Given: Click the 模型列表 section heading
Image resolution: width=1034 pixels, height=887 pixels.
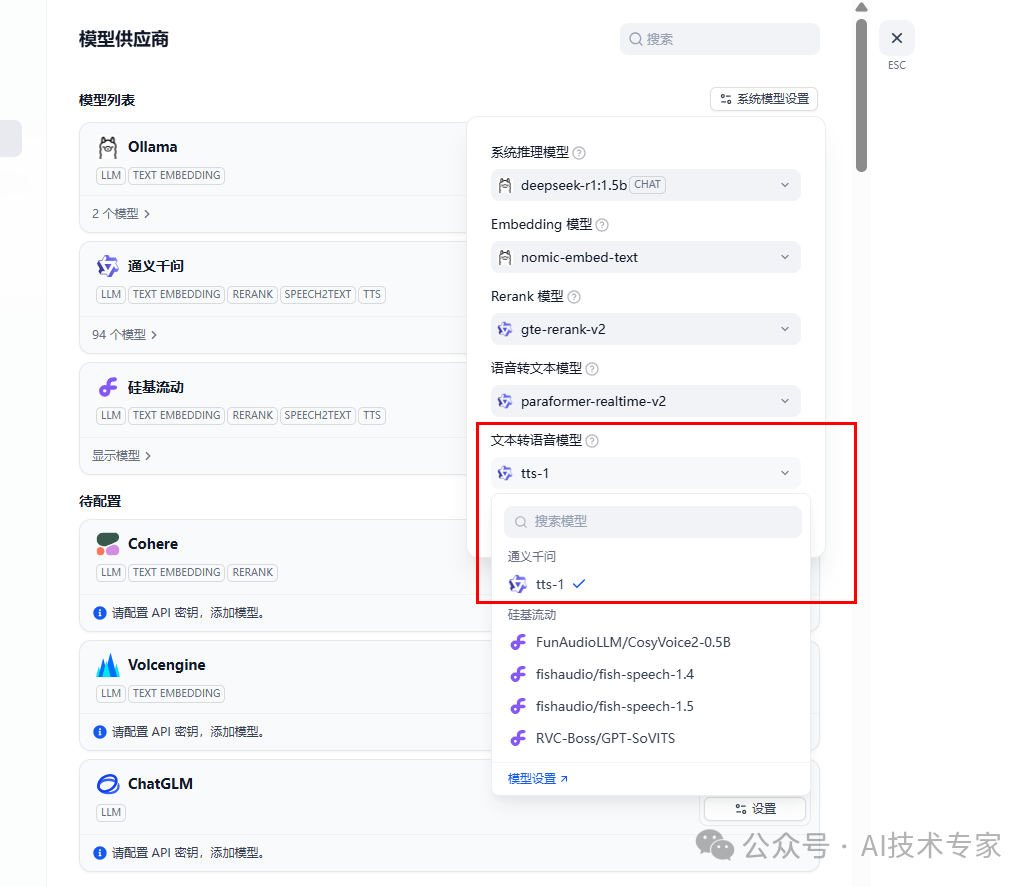Looking at the screenshot, I should pos(107,100).
